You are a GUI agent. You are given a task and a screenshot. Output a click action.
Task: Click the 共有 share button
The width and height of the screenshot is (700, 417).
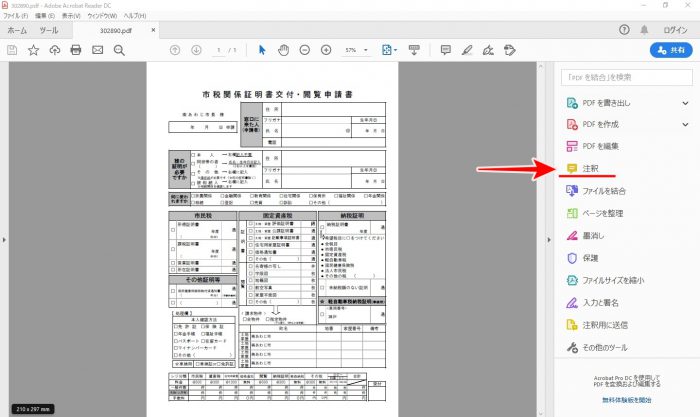(x=671, y=50)
